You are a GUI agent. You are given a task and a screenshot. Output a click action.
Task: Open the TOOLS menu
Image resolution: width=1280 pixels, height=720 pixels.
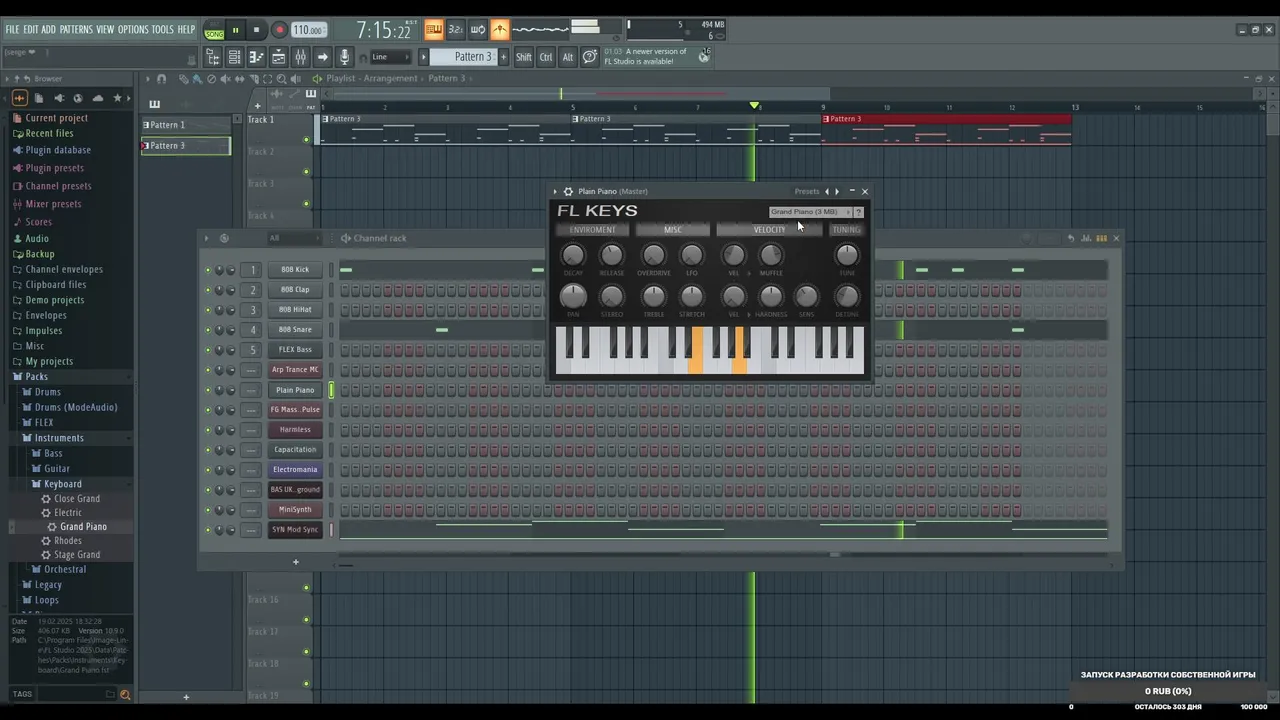pyautogui.click(x=162, y=30)
